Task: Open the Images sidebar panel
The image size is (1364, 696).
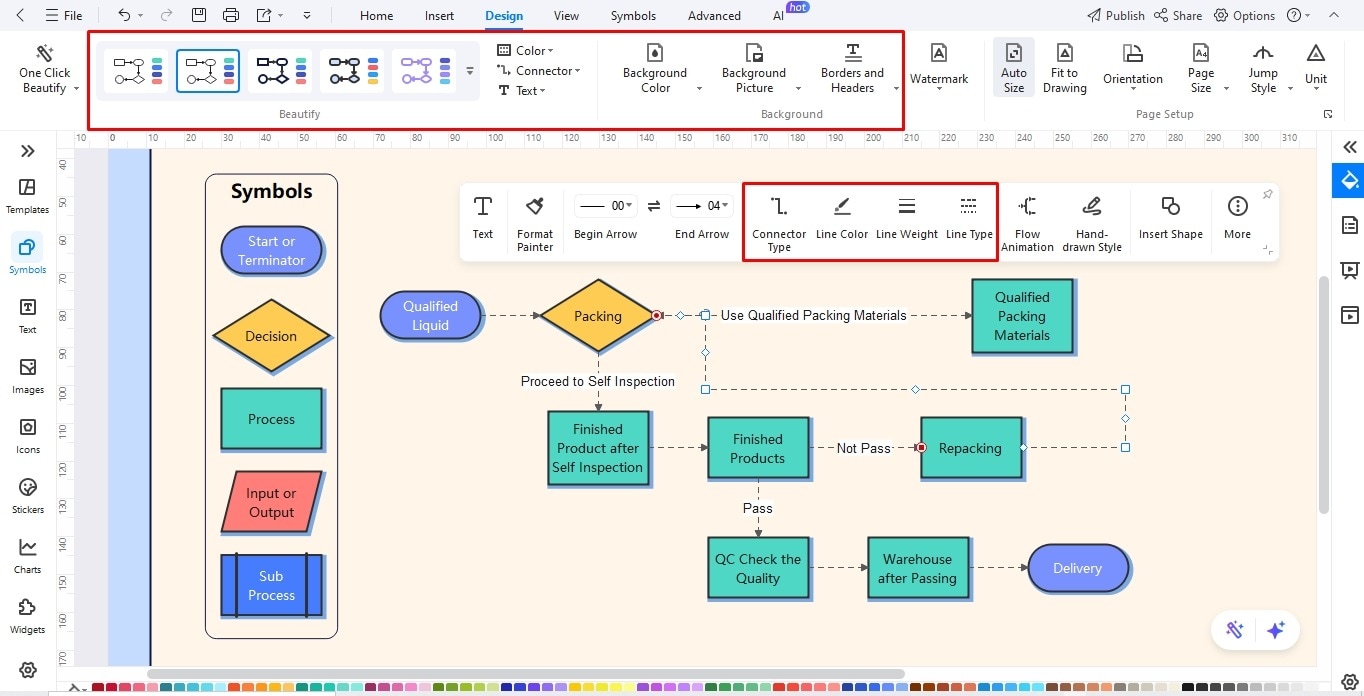Action: 27,376
